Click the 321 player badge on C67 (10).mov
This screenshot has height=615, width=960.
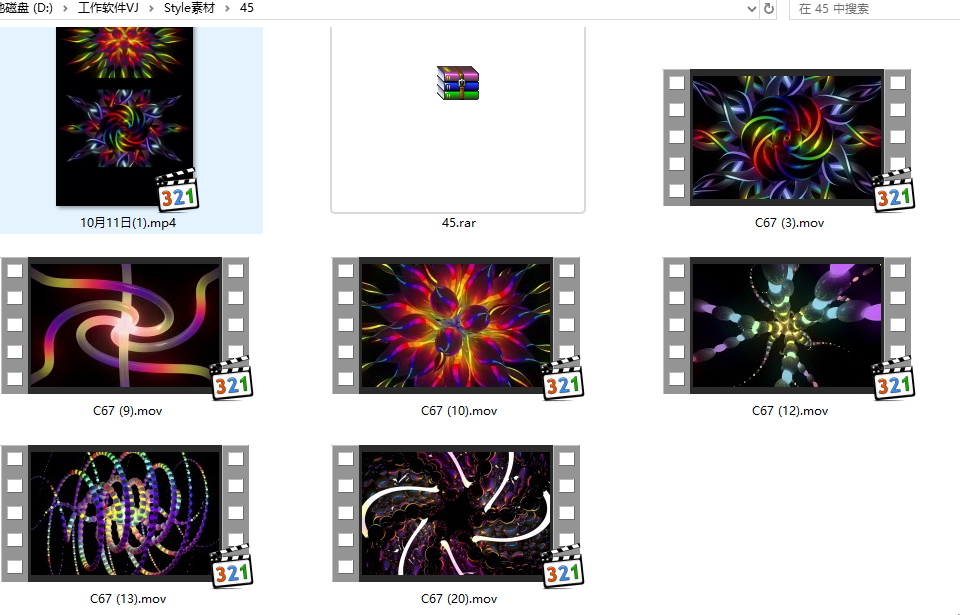pos(563,378)
